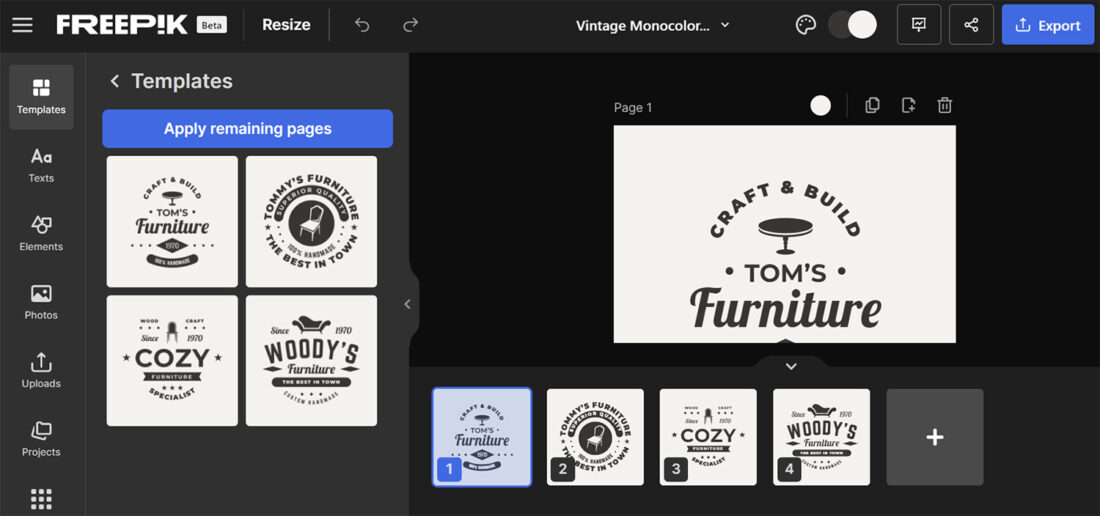Delete Page 1 with trash icon
This screenshot has width=1100, height=516.
945,106
